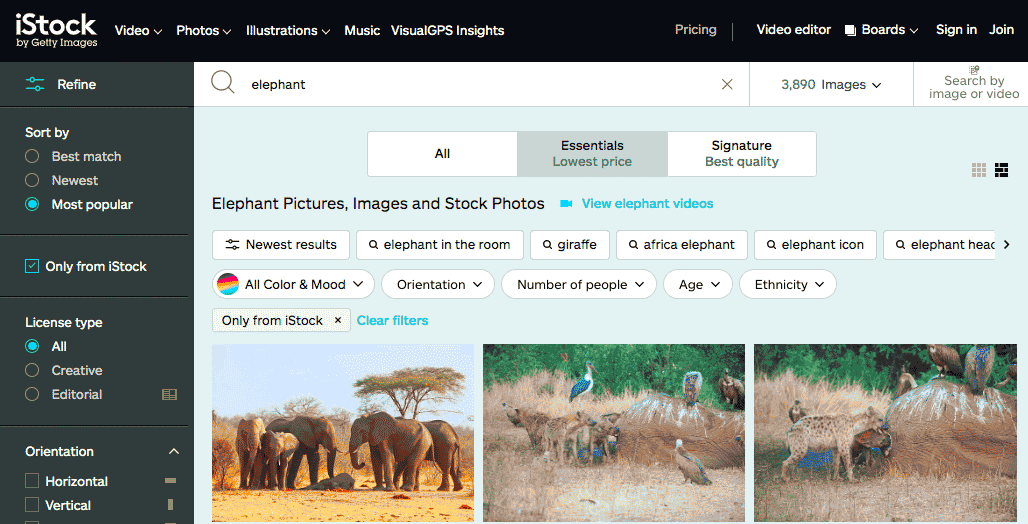Viewport: 1028px width, 524px height.
Task: Clear the search field with X icon
Action: 727,85
